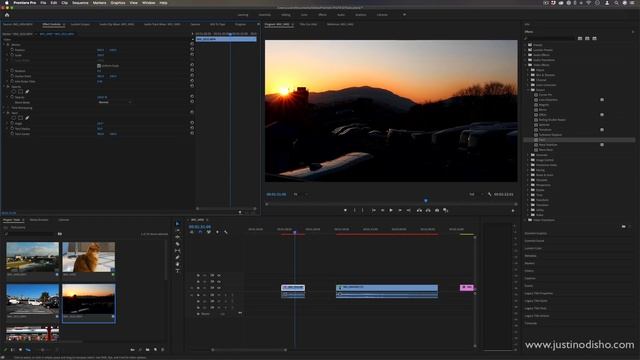Pick the free draw bezier mask under Twirl
The height and width of the screenshot is (360, 640).
point(27,118)
